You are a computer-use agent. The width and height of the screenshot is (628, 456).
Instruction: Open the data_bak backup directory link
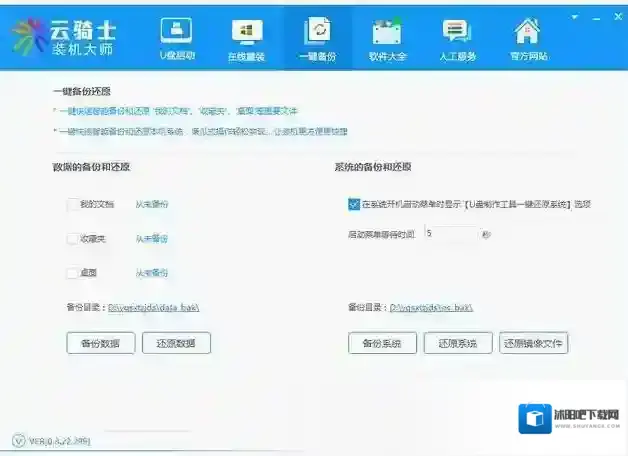153,307
